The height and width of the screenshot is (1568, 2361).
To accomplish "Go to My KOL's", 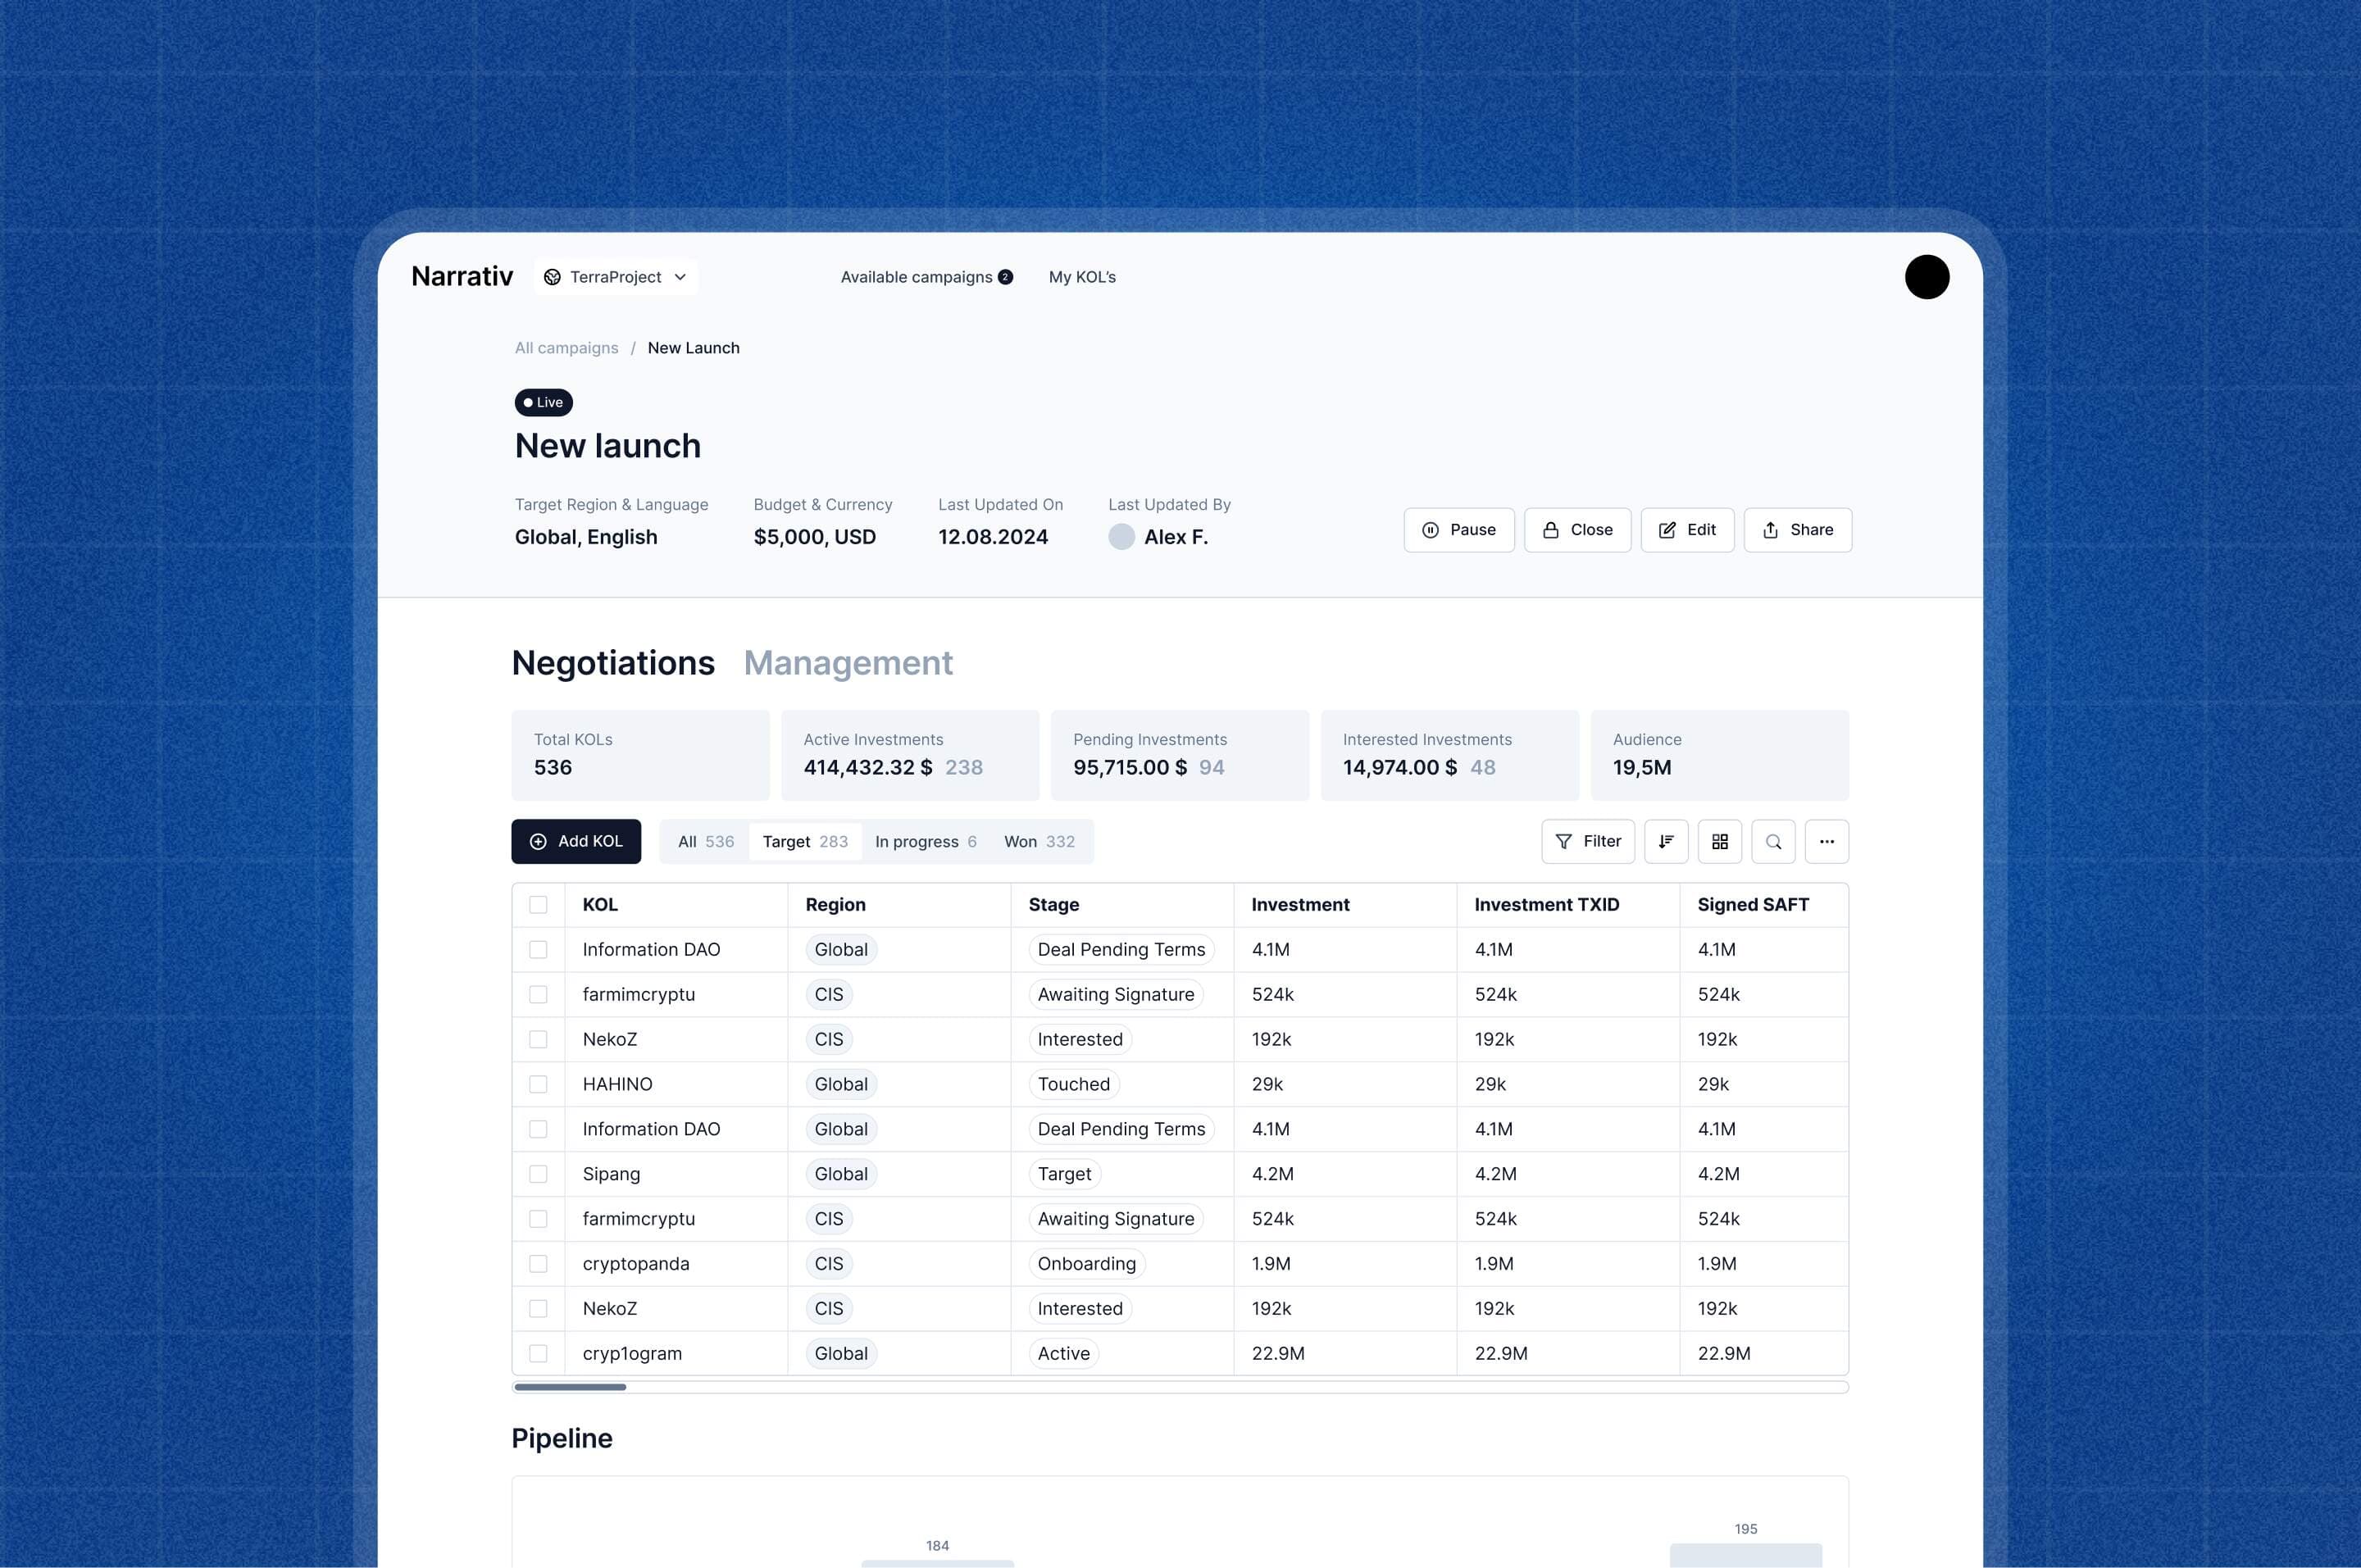I will pyautogui.click(x=1082, y=277).
